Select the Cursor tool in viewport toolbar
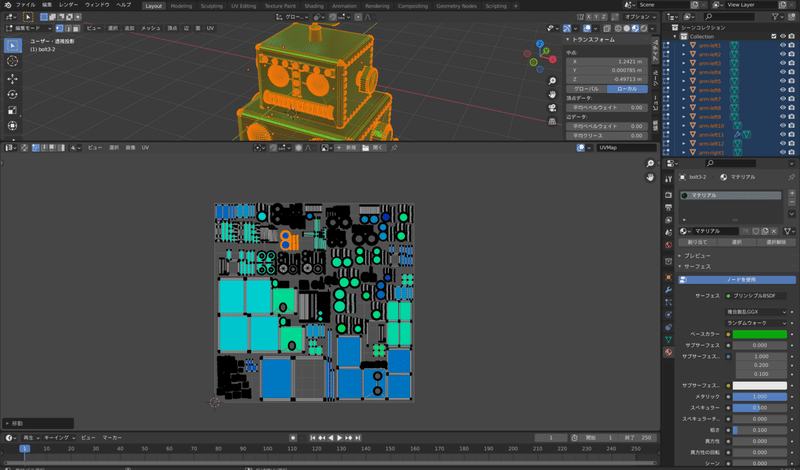Screen dimensions: 800x470 (x=12, y=61)
